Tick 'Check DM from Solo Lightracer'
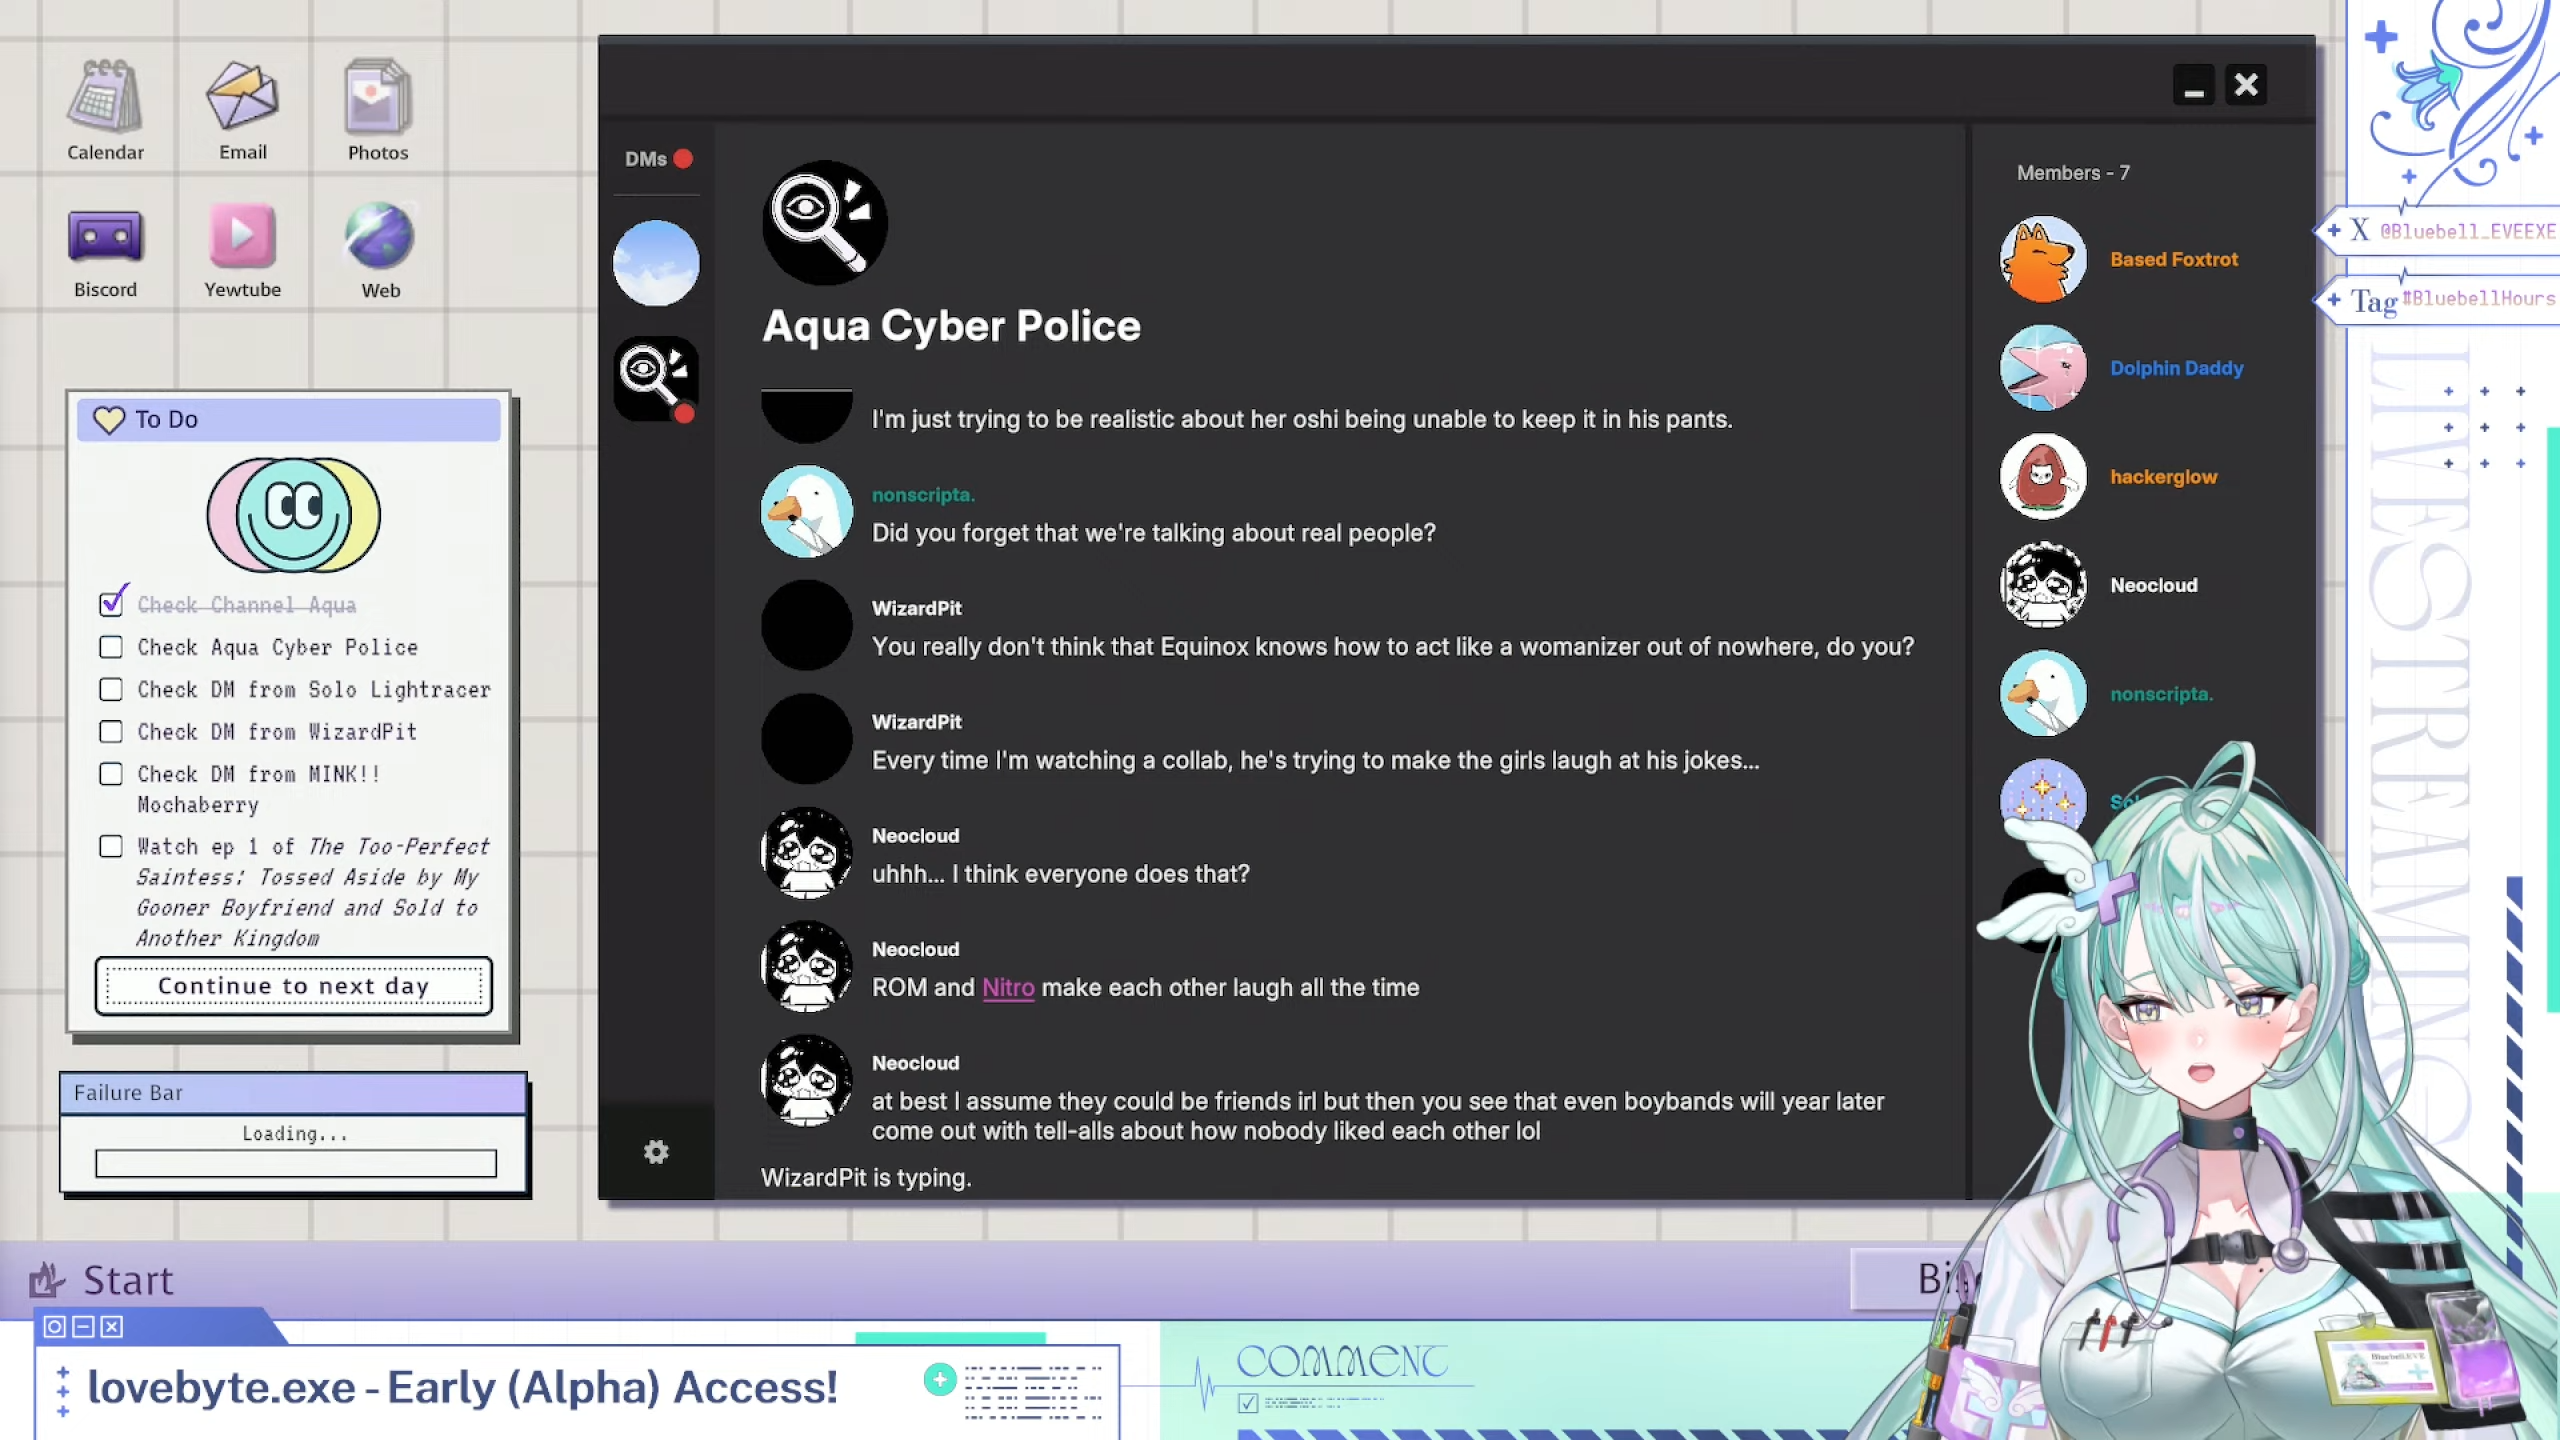The height and width of the screenshot is (1440, 2560). pos(111,689)
